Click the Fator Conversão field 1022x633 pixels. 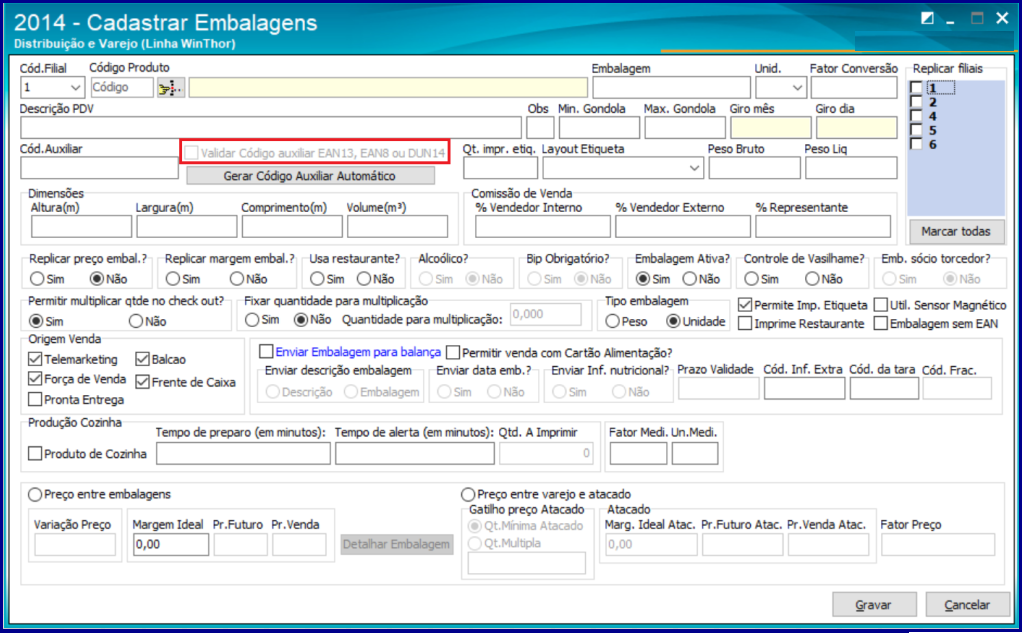(x=854, y=87)
